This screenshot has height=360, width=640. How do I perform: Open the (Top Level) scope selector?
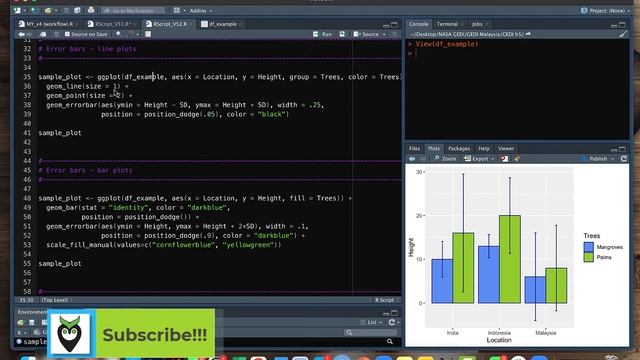pos(55,300)
